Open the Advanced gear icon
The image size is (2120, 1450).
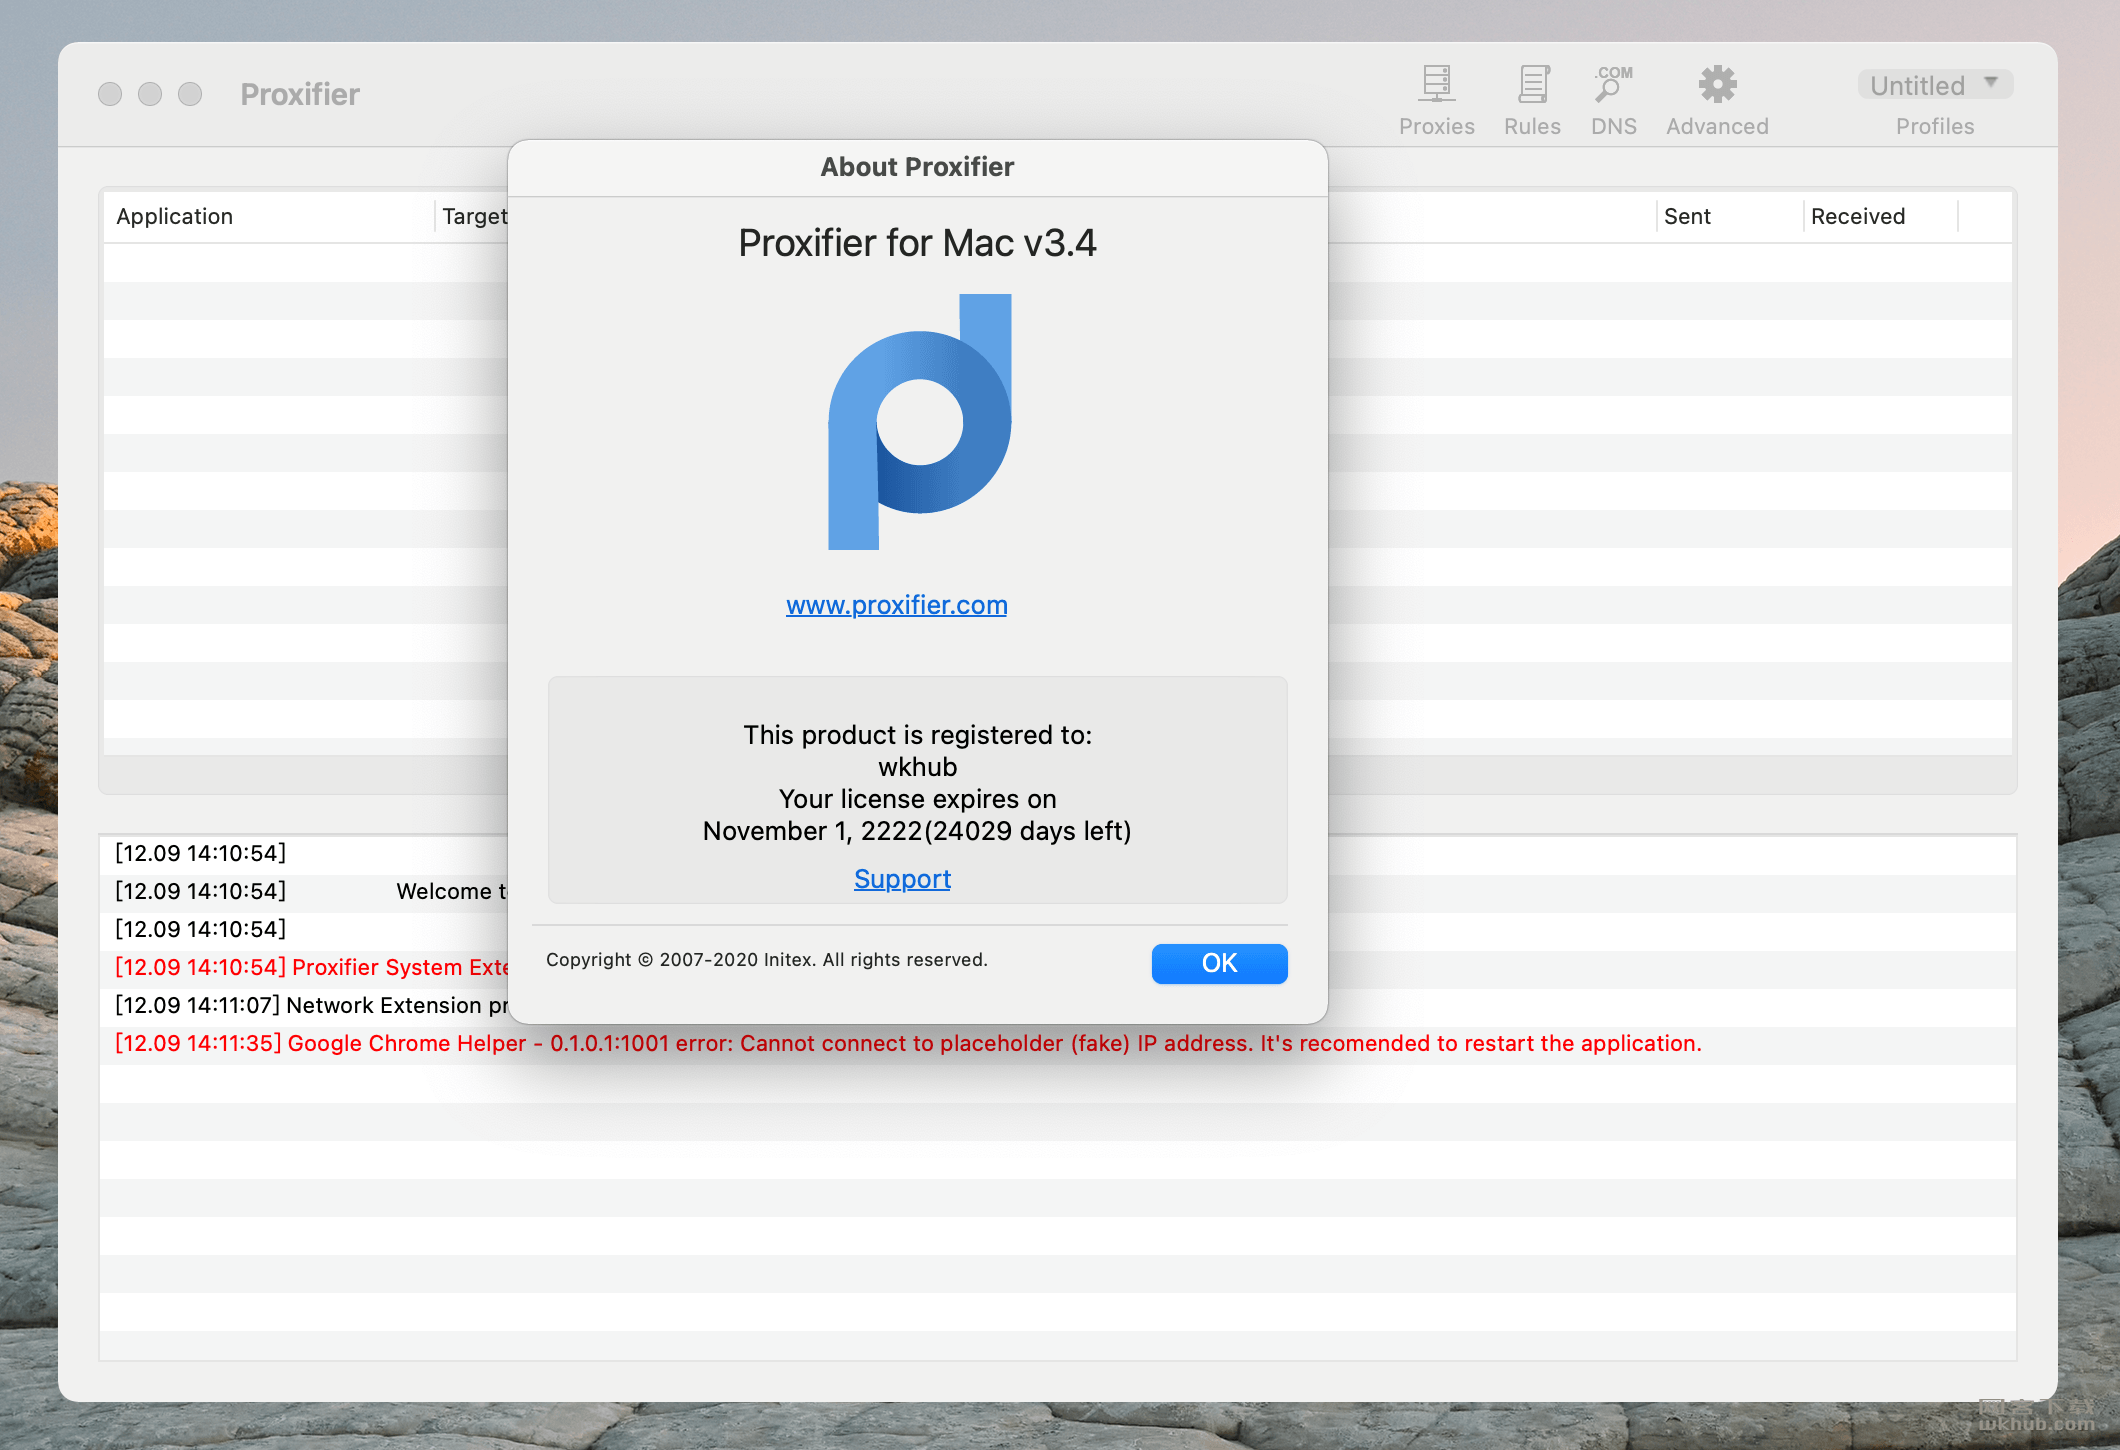pyautogui.click(x=1717, y=100)
